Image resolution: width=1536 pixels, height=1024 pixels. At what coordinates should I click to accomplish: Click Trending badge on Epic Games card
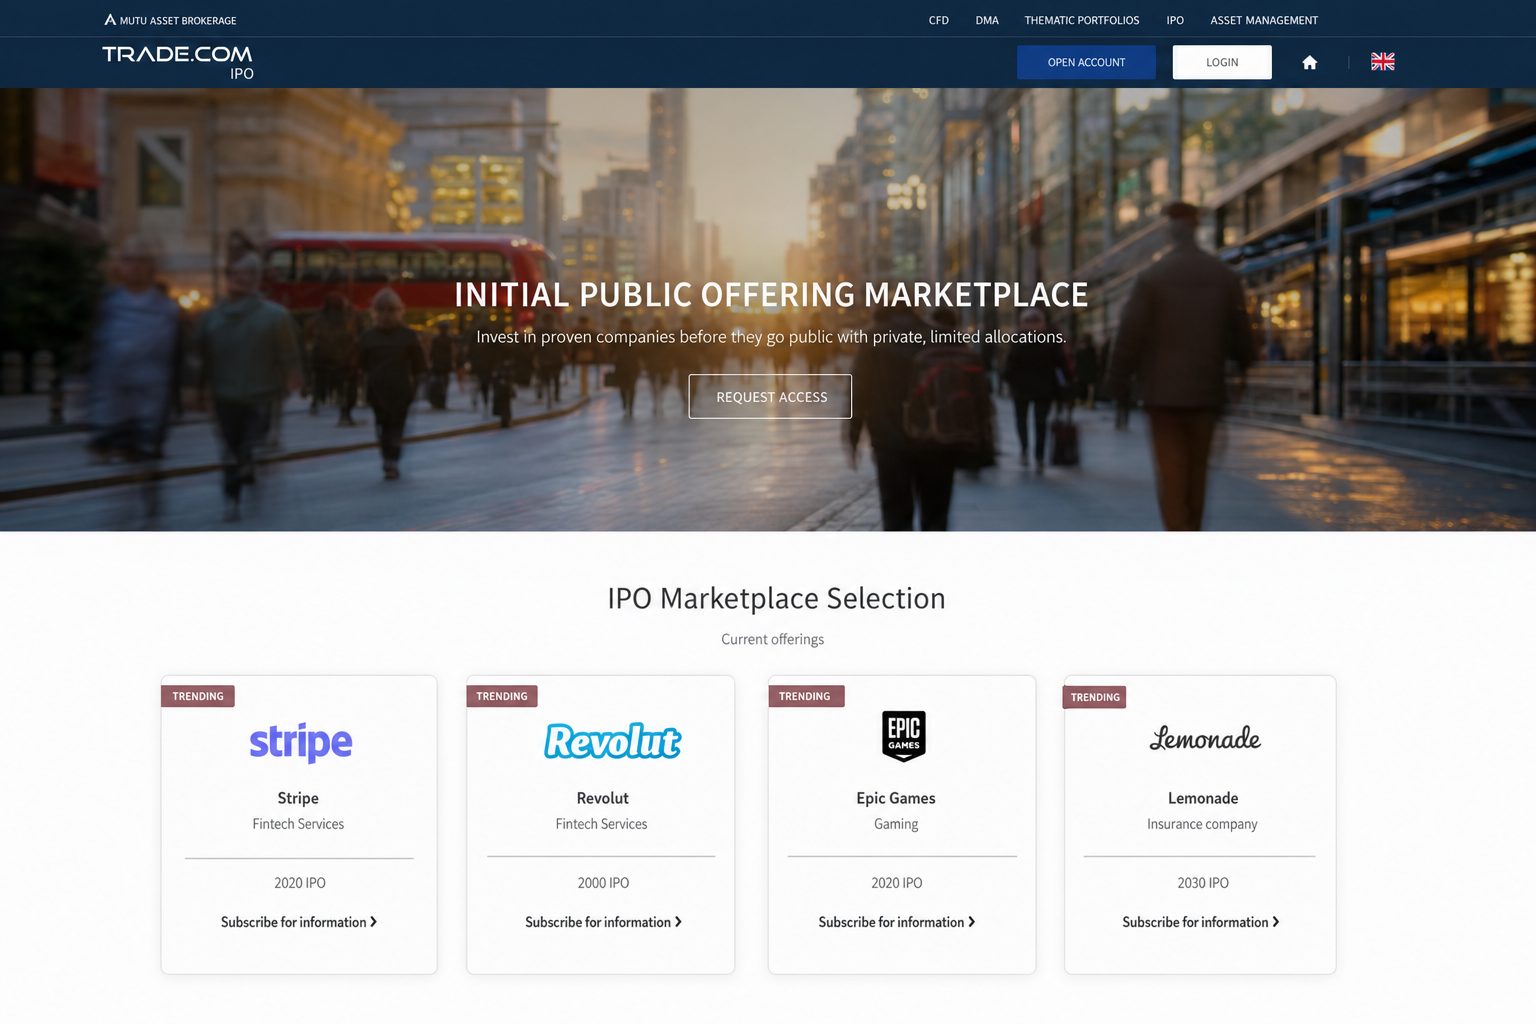(x=806, y=696)
